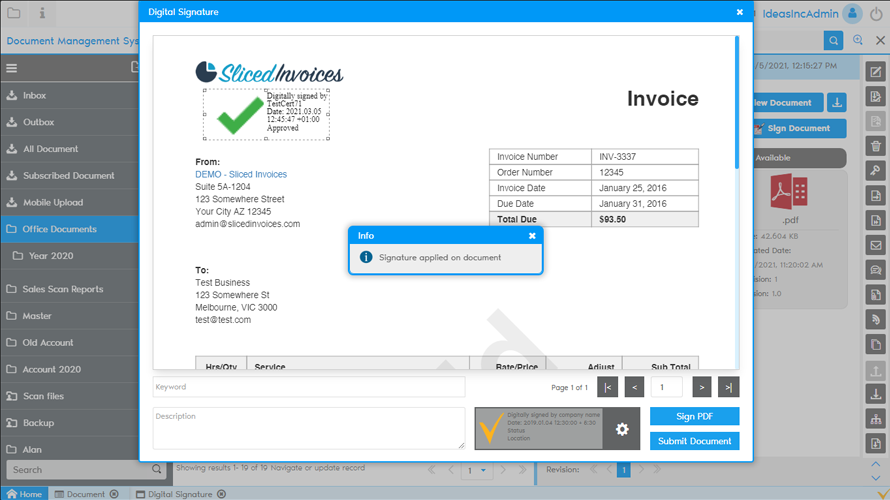Go to first page of PDF
Viewport: 890px width, 500px height.
[x=607, y=387]
